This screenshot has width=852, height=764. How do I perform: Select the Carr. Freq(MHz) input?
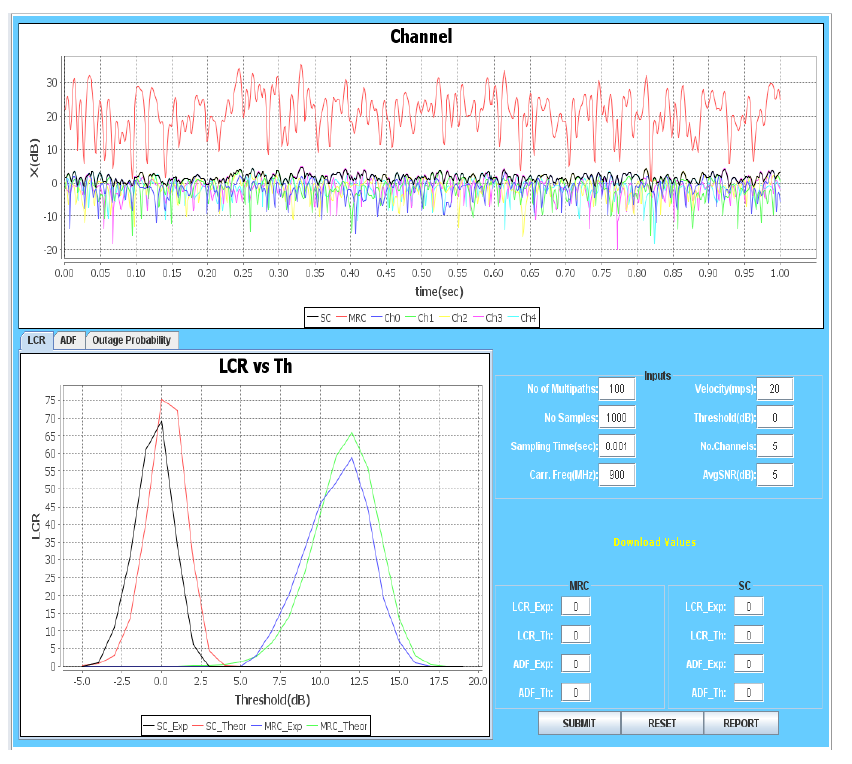[617, 475]
